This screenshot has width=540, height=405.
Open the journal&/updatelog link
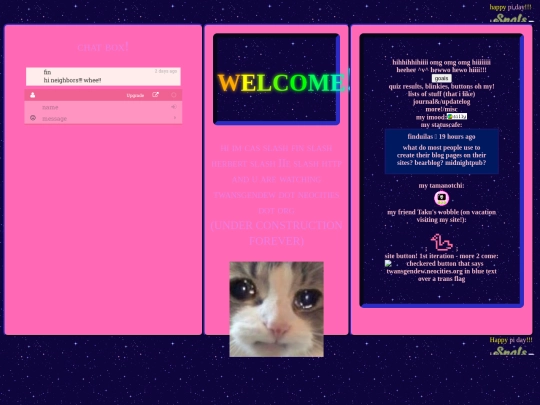click(442, 102)
